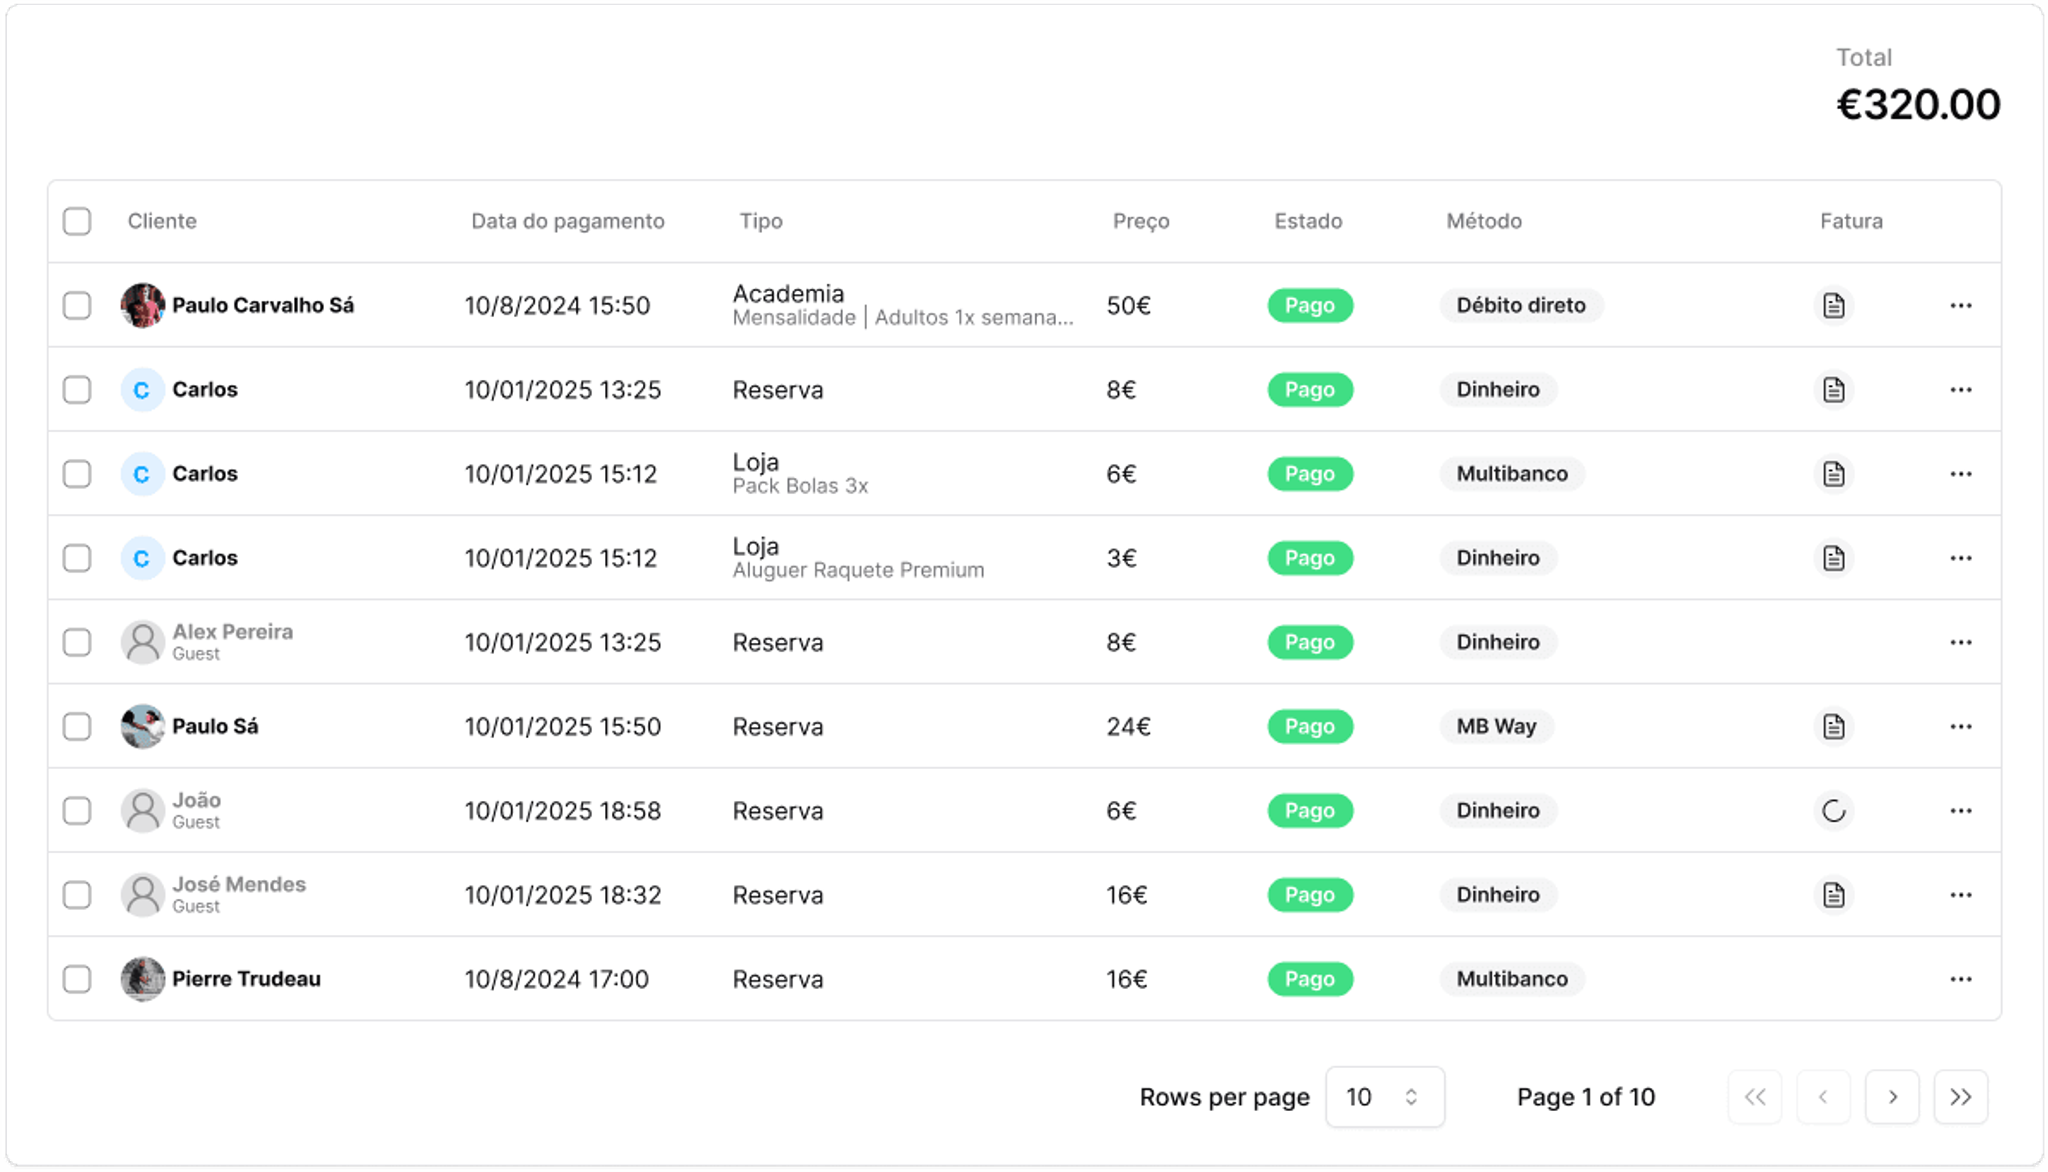Open more options for José Mendes row
The width and height of the screenshot is (2048, 1172).
coord(1960,894)
